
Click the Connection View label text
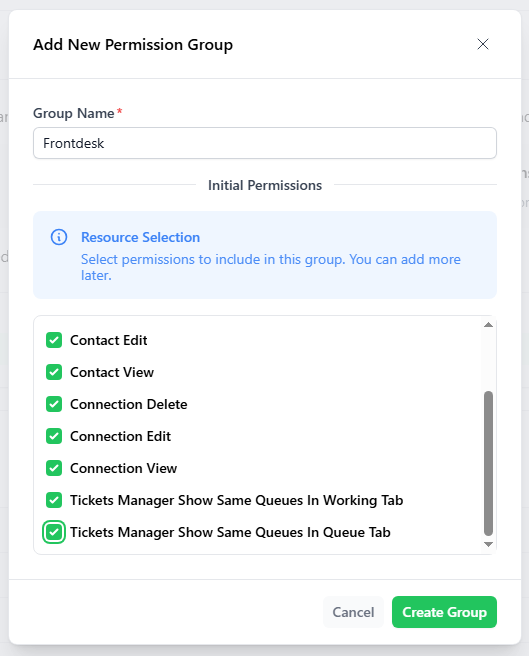pos(123,468)
